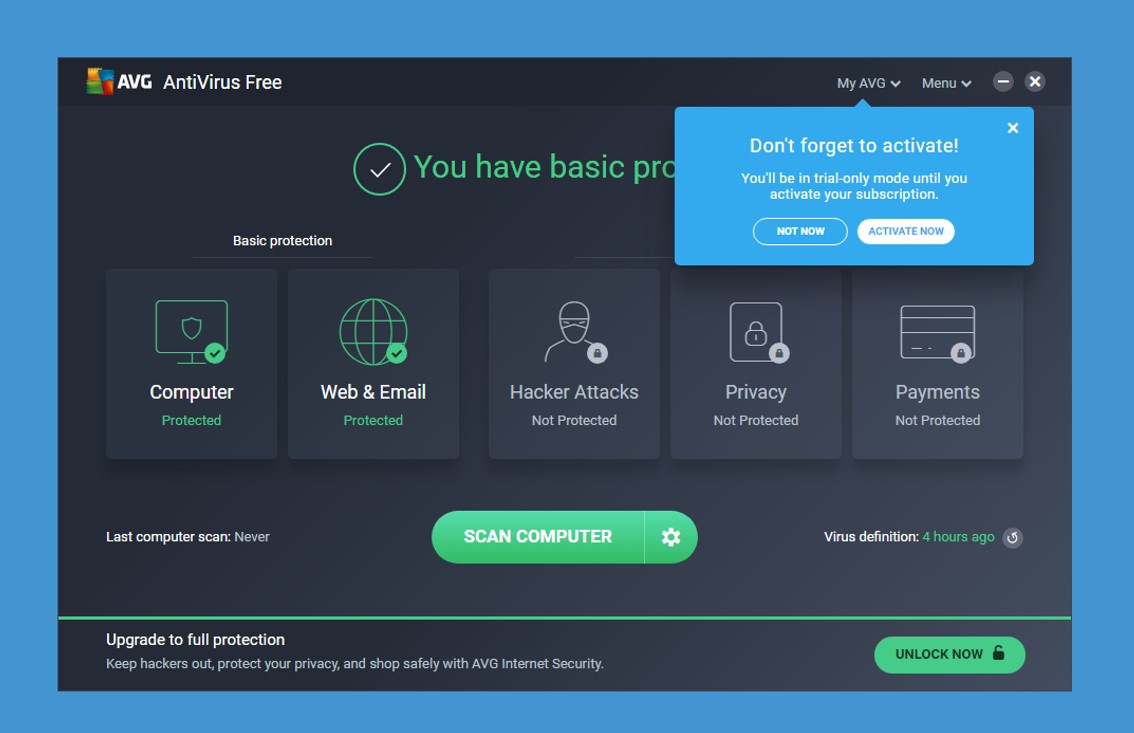The width and height of the screenshot is (1134, 733).
Task: Click the Web & Email globe icon
Action: [x=373, y=331]
